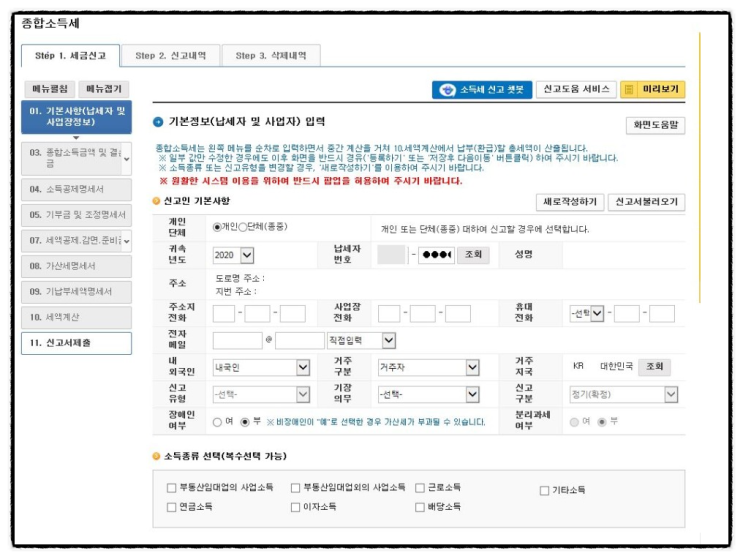Open 08. 가산세명세서 menu item
The image size is (743, 559).
tap(76, 266)
